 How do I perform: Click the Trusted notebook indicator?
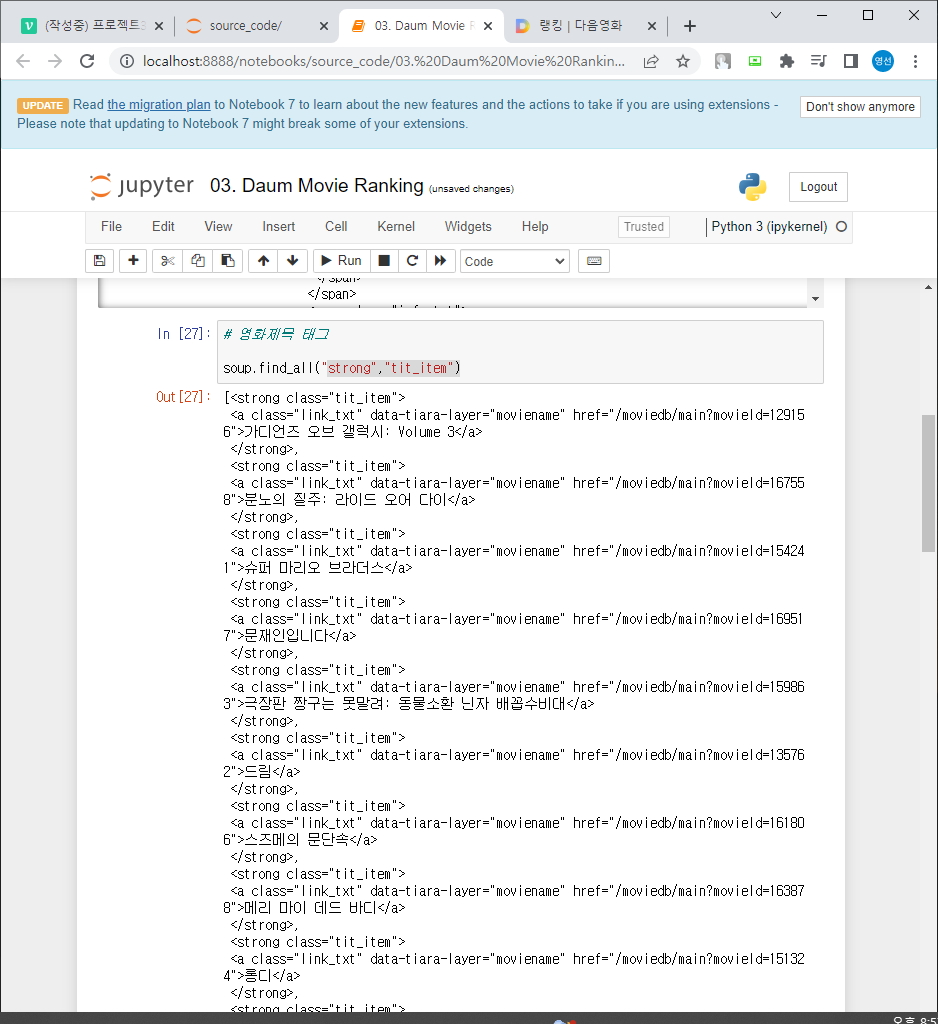click(x=643, y=227)
